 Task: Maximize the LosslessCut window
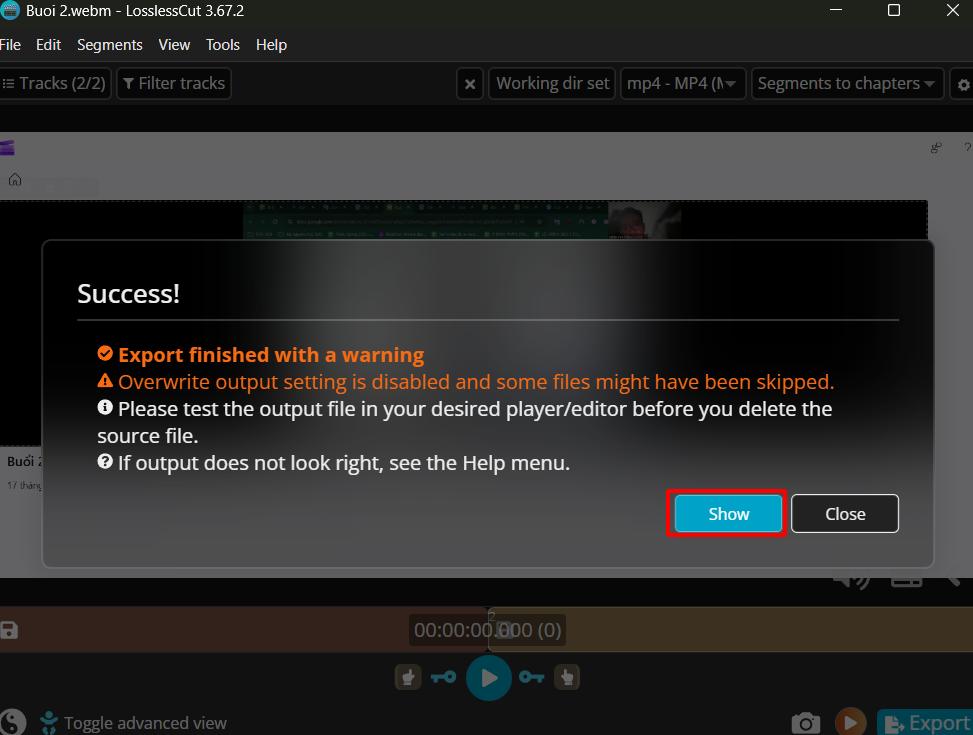click(894, 10)
